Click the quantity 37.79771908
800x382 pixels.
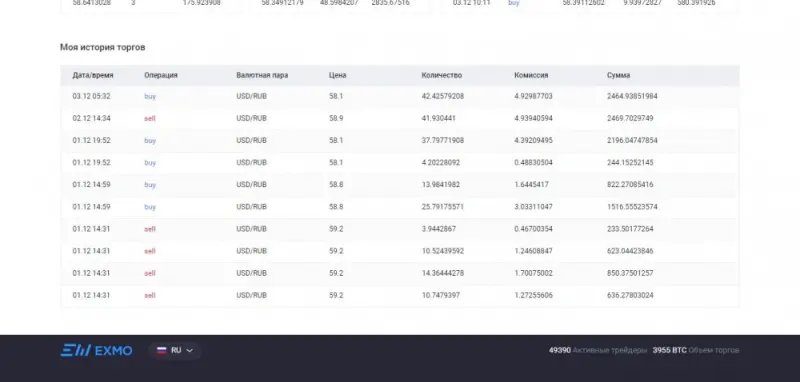click(x=443, y=141)
